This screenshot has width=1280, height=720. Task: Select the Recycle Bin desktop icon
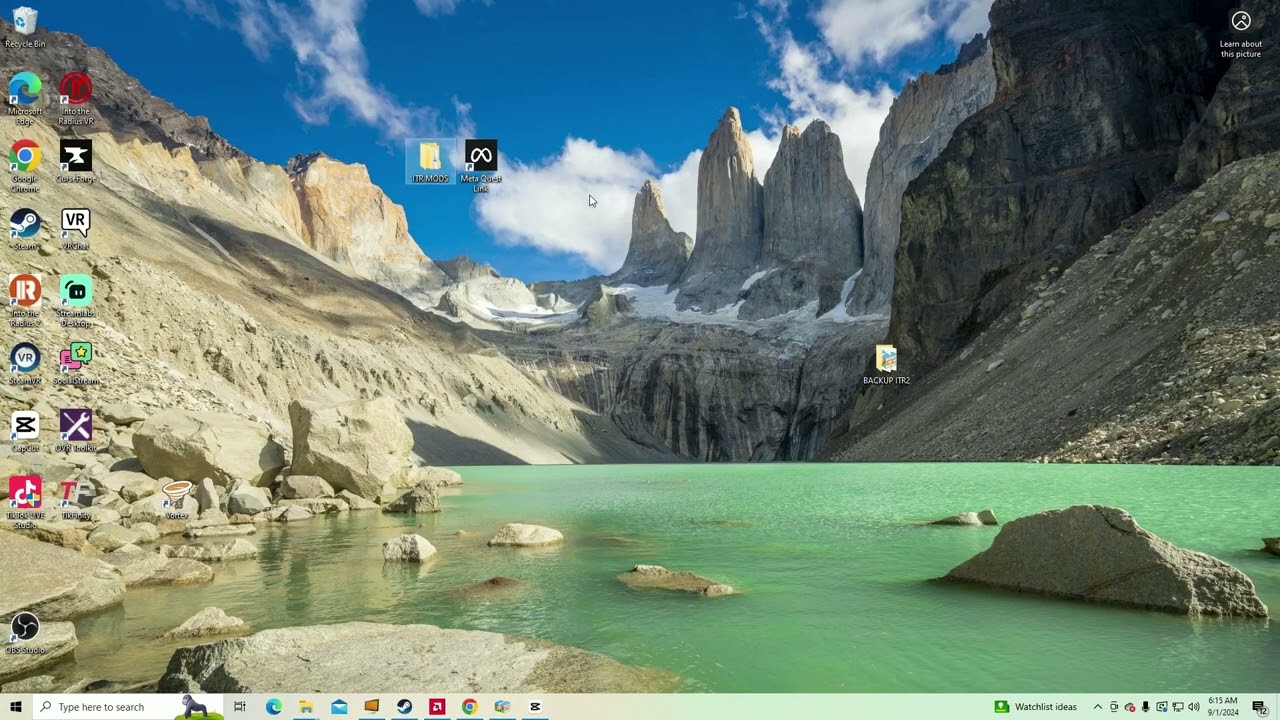coord(25,27)
